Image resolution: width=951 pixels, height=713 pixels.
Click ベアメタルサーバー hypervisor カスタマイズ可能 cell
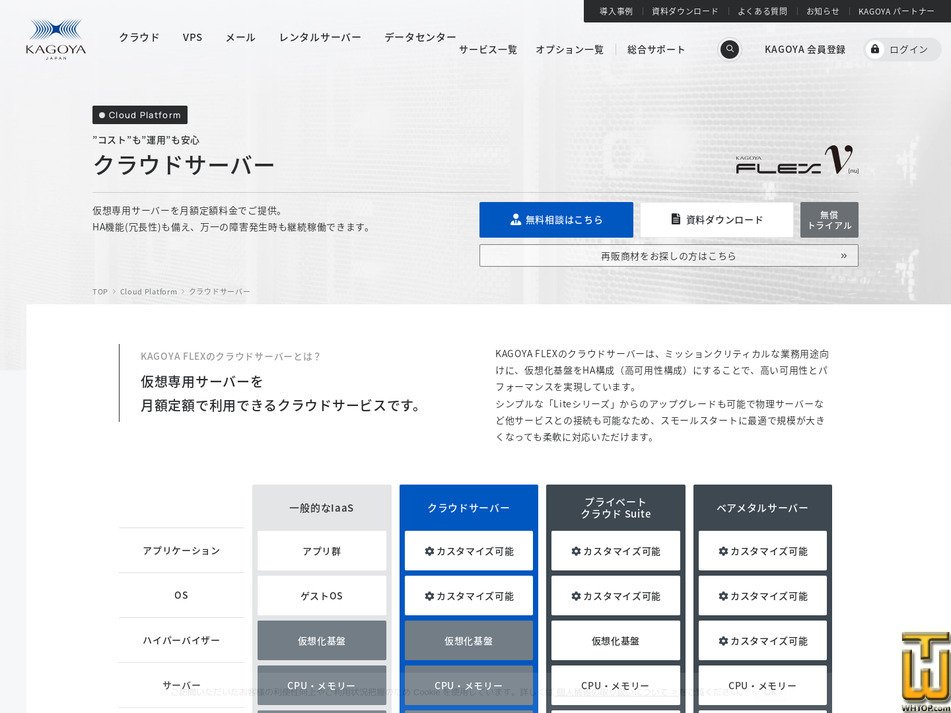tap(762, 640)
